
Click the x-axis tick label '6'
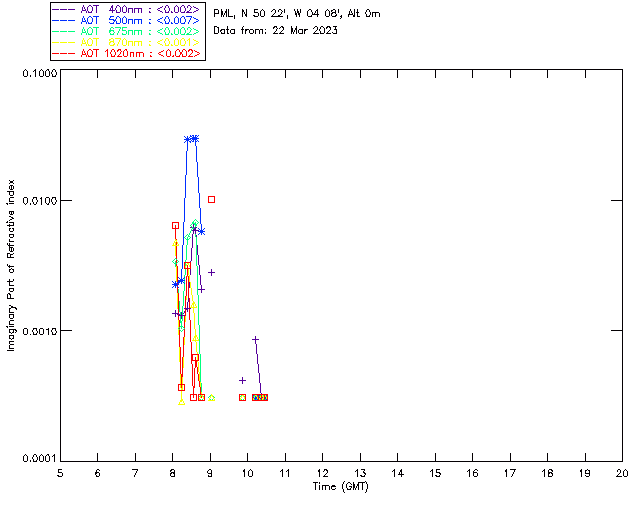click(x=98, y=473)
